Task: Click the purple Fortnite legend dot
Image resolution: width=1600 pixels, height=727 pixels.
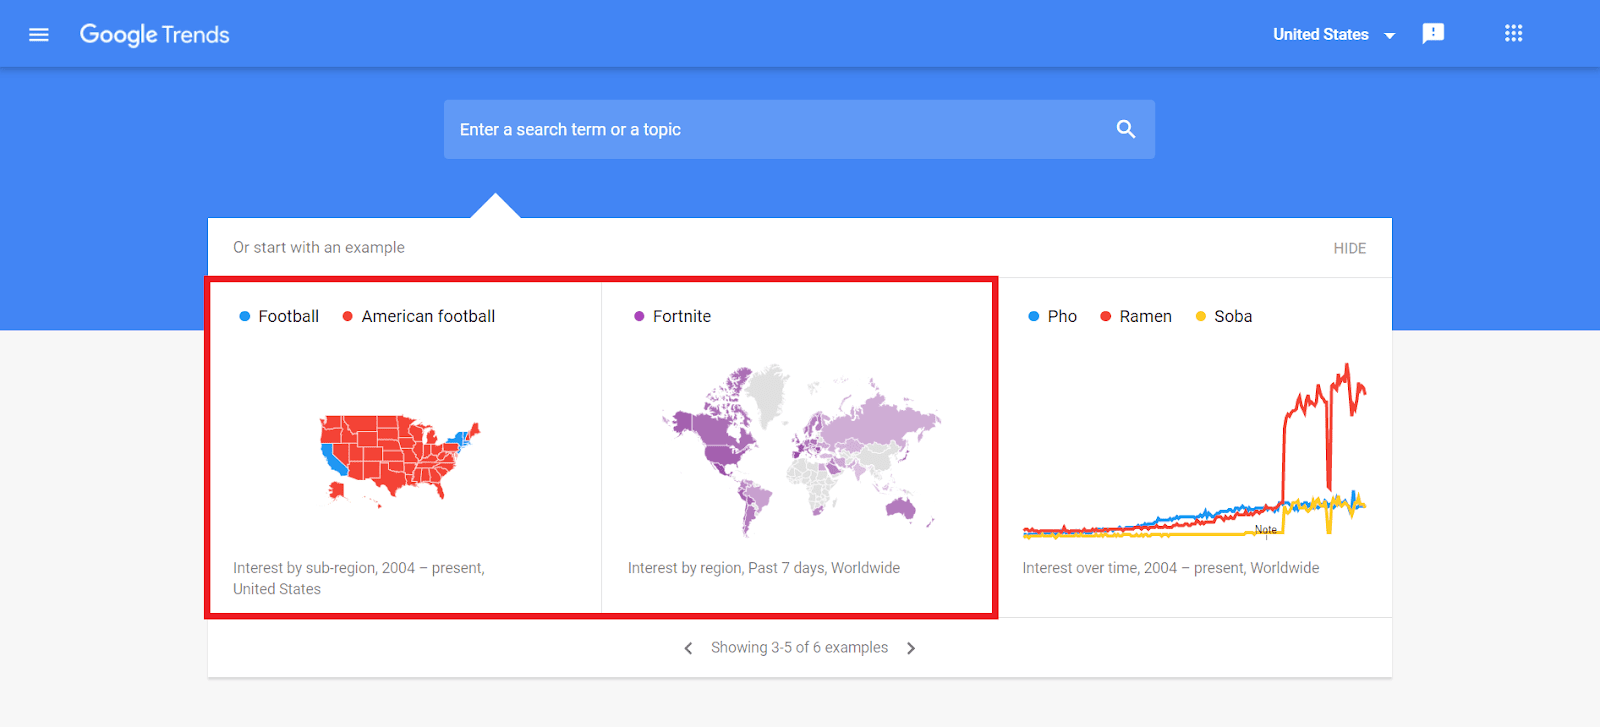Action: point(639,316)
